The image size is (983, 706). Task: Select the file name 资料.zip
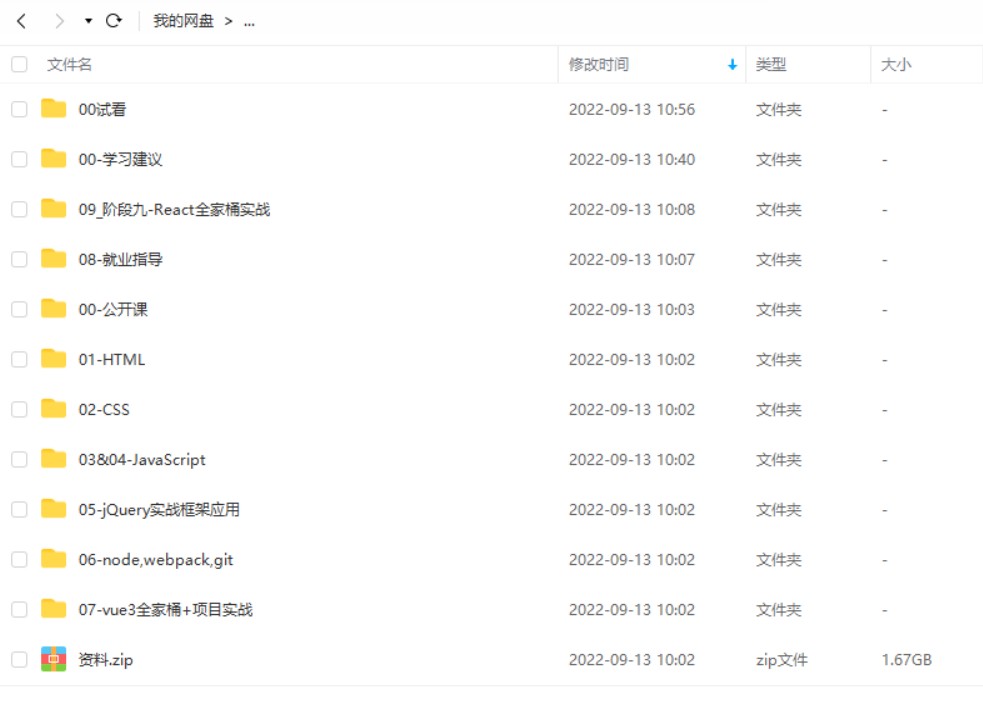point(105,660)
